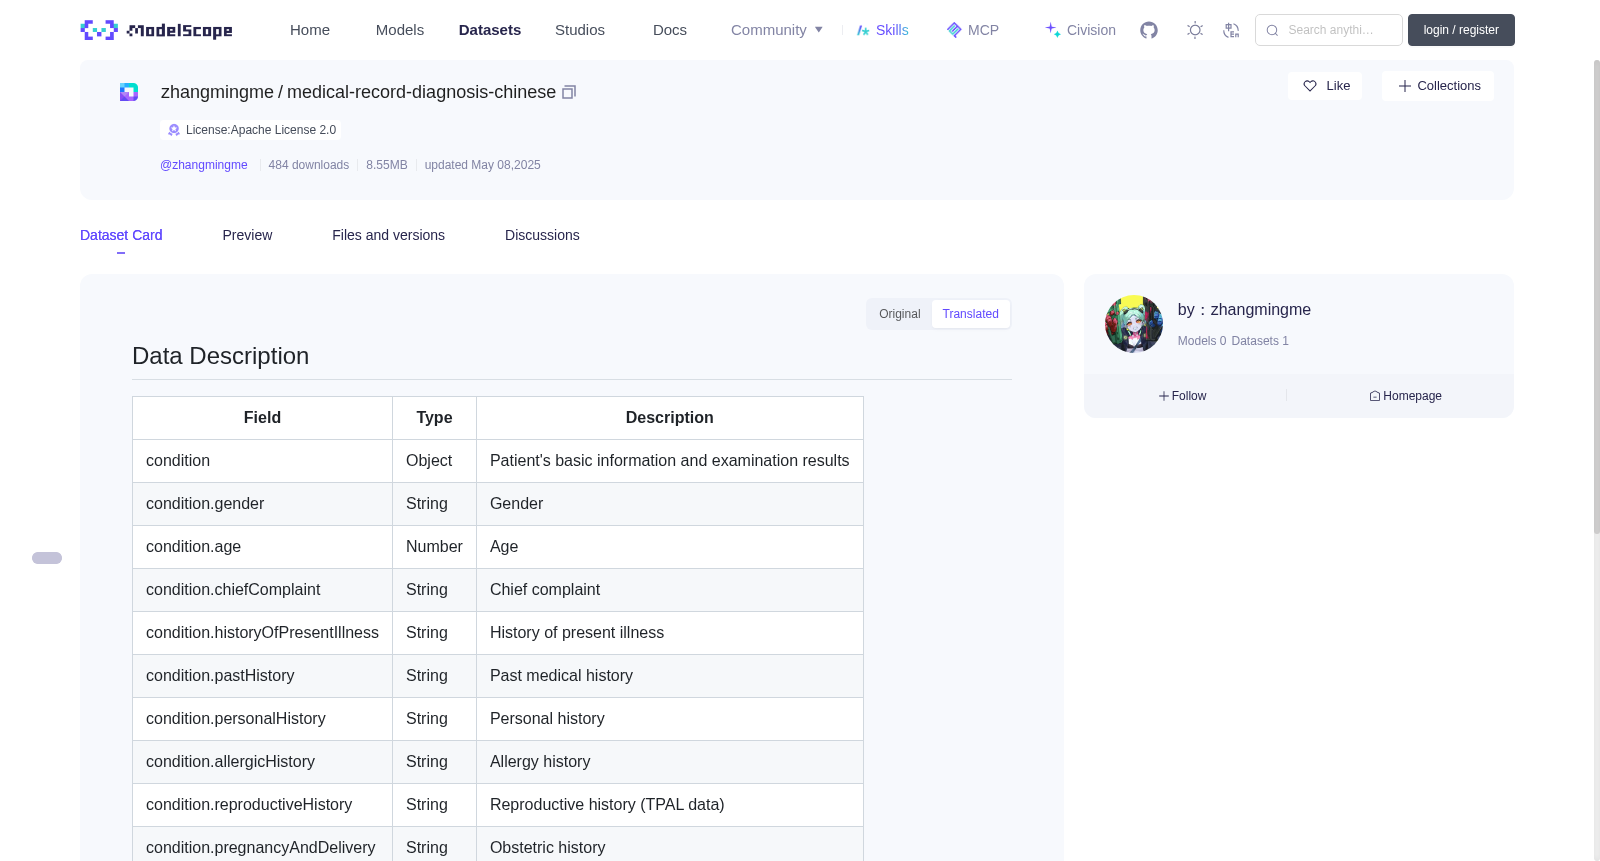Click the Data Description heading
This screenshot has height=861, width=1600.
221,356
